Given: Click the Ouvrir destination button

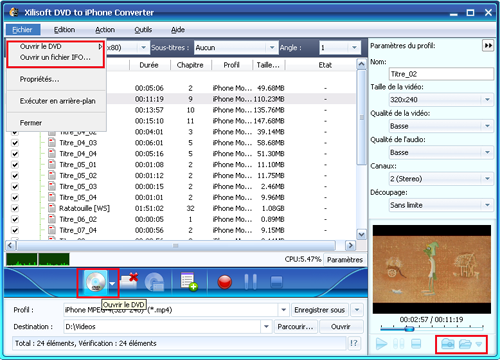Looking at the screenshot, I should tap(341, 327).
